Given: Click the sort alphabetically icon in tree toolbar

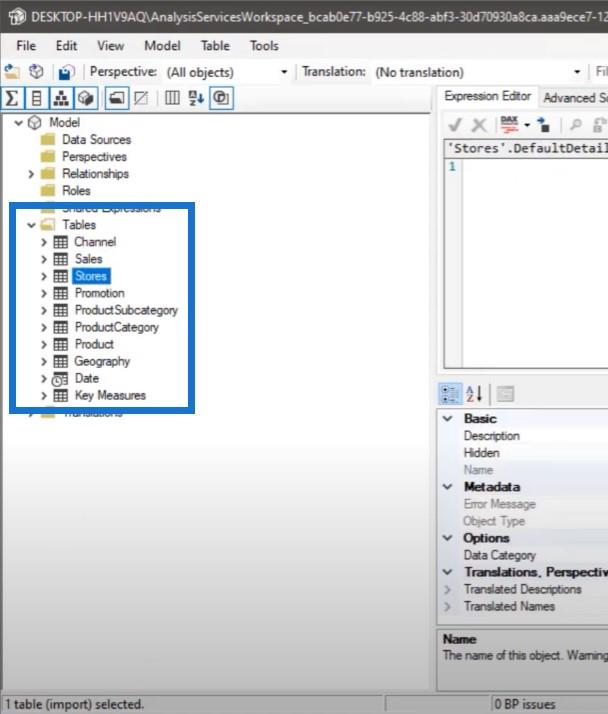Looking at the screenshot, I should (196, 98).
